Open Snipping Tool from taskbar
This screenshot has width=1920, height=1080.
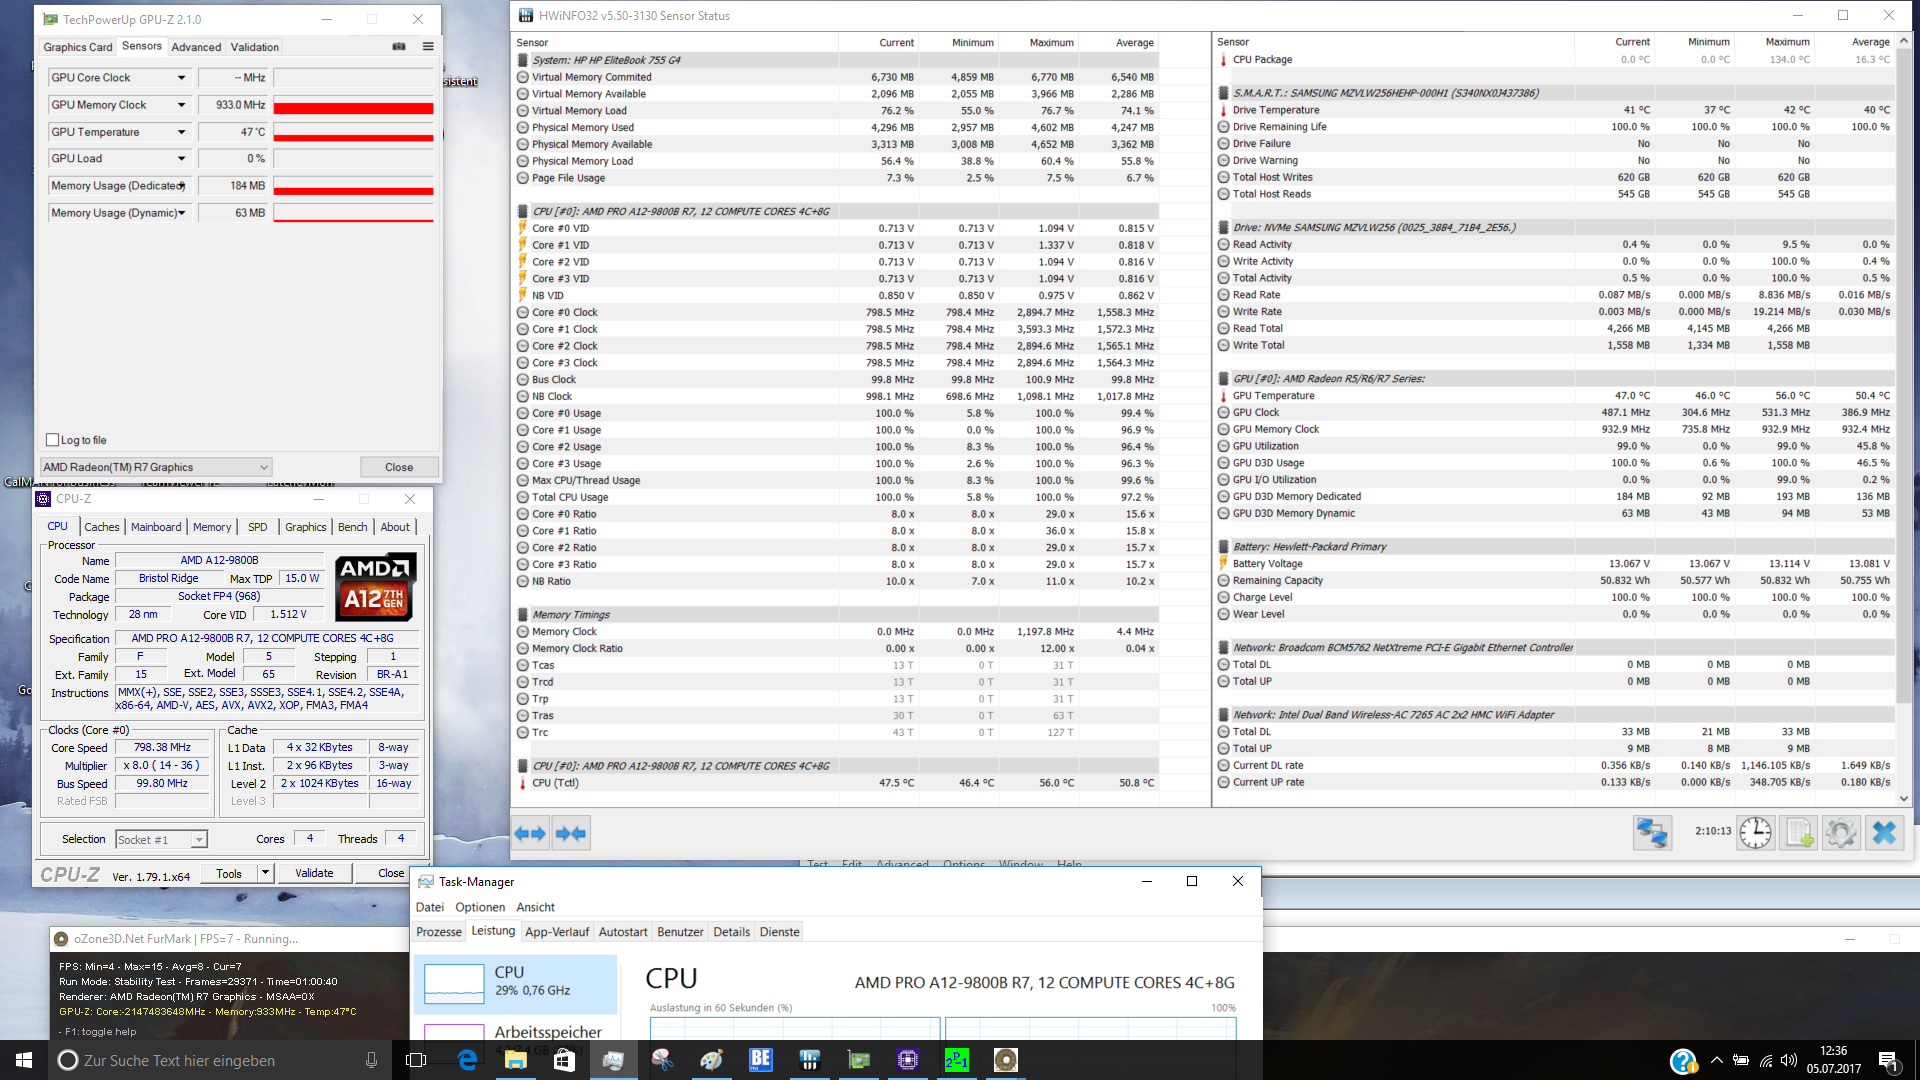(662, 1060)
